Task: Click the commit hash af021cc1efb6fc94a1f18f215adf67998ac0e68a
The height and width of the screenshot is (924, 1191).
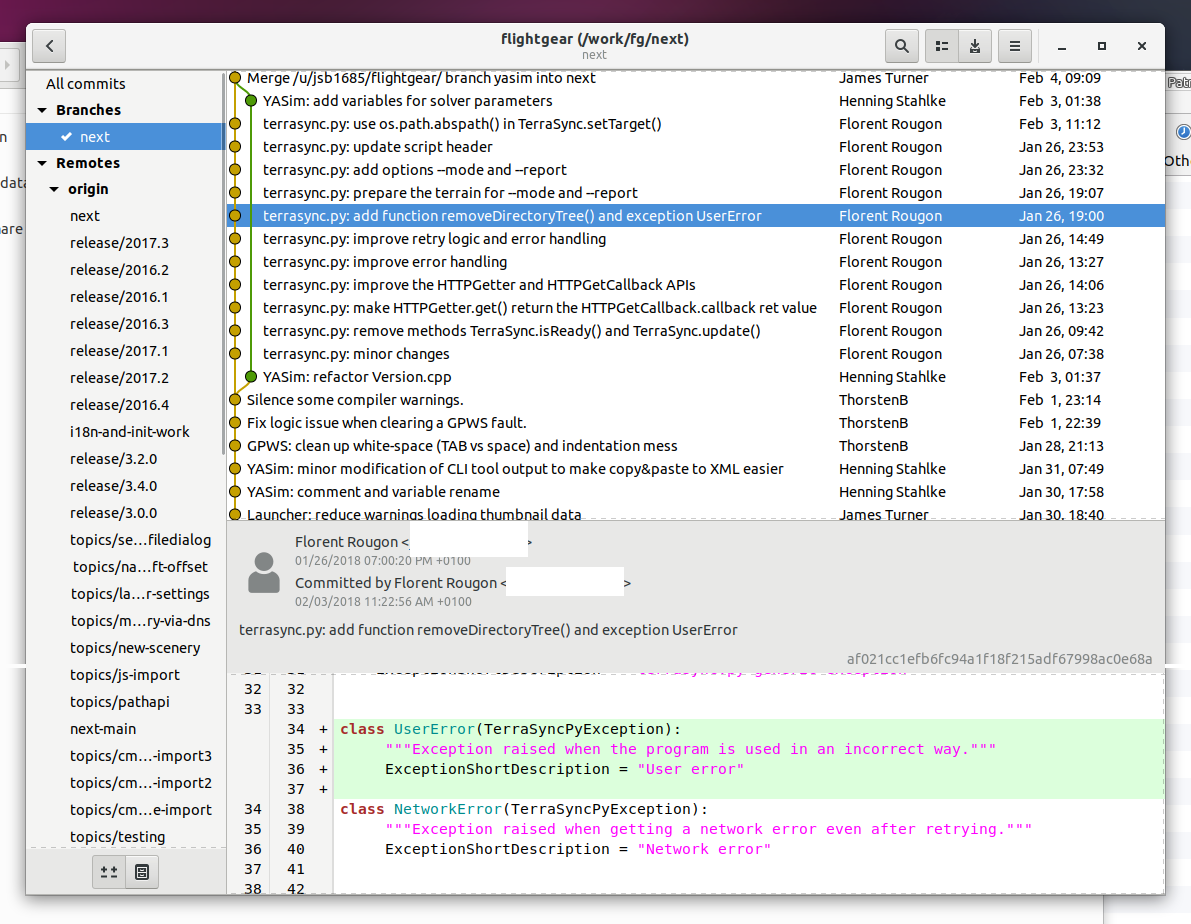Action: pyautogui.click(x=1000, y=659)
